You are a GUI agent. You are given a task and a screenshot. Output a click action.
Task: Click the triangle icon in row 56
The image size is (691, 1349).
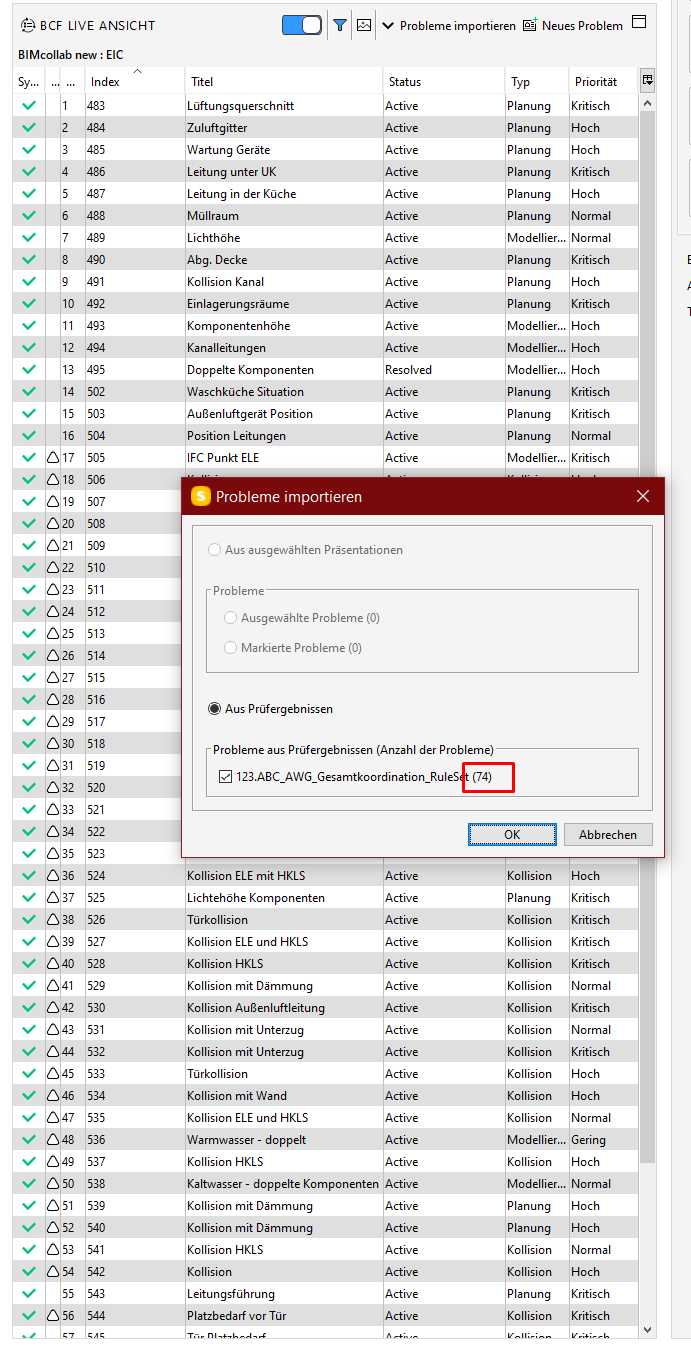53,1315
